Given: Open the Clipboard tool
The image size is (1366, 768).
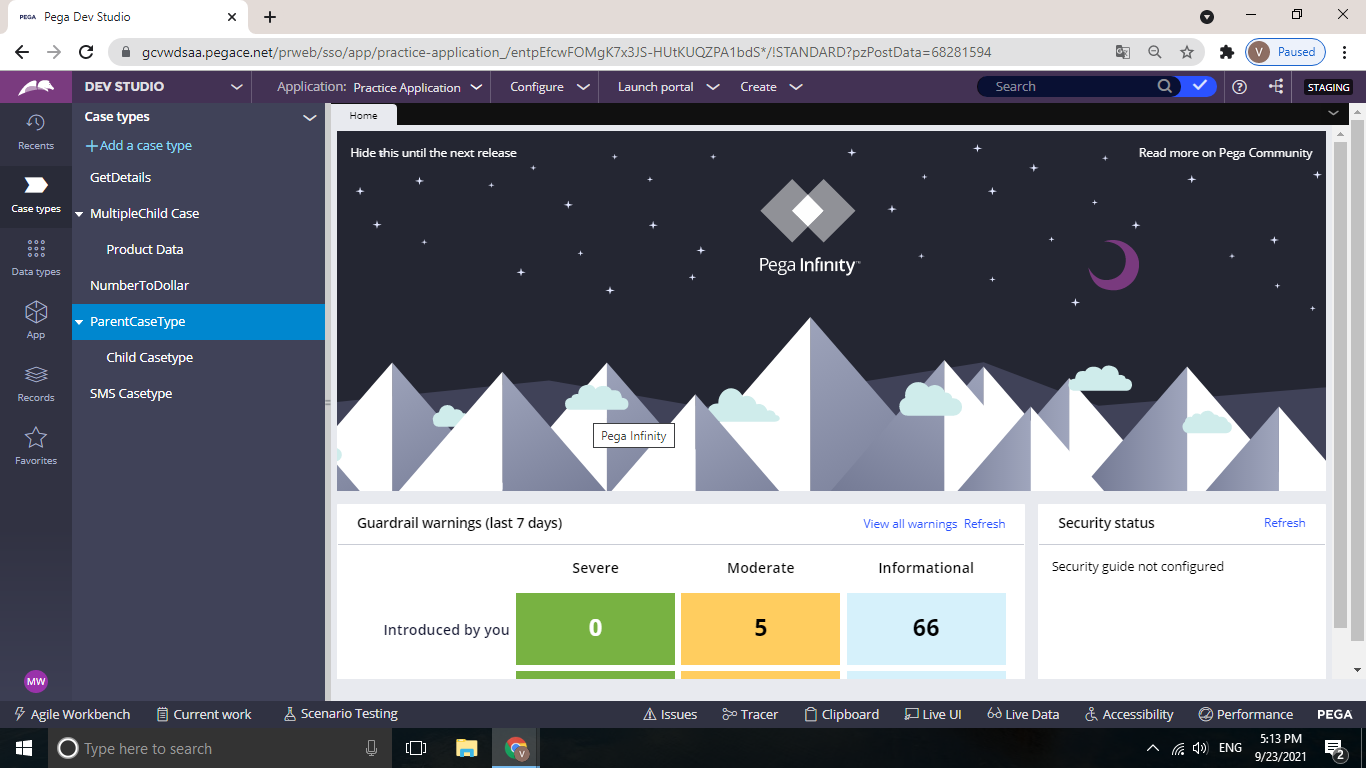Looking at the screenshot, I should click(841, 714).
